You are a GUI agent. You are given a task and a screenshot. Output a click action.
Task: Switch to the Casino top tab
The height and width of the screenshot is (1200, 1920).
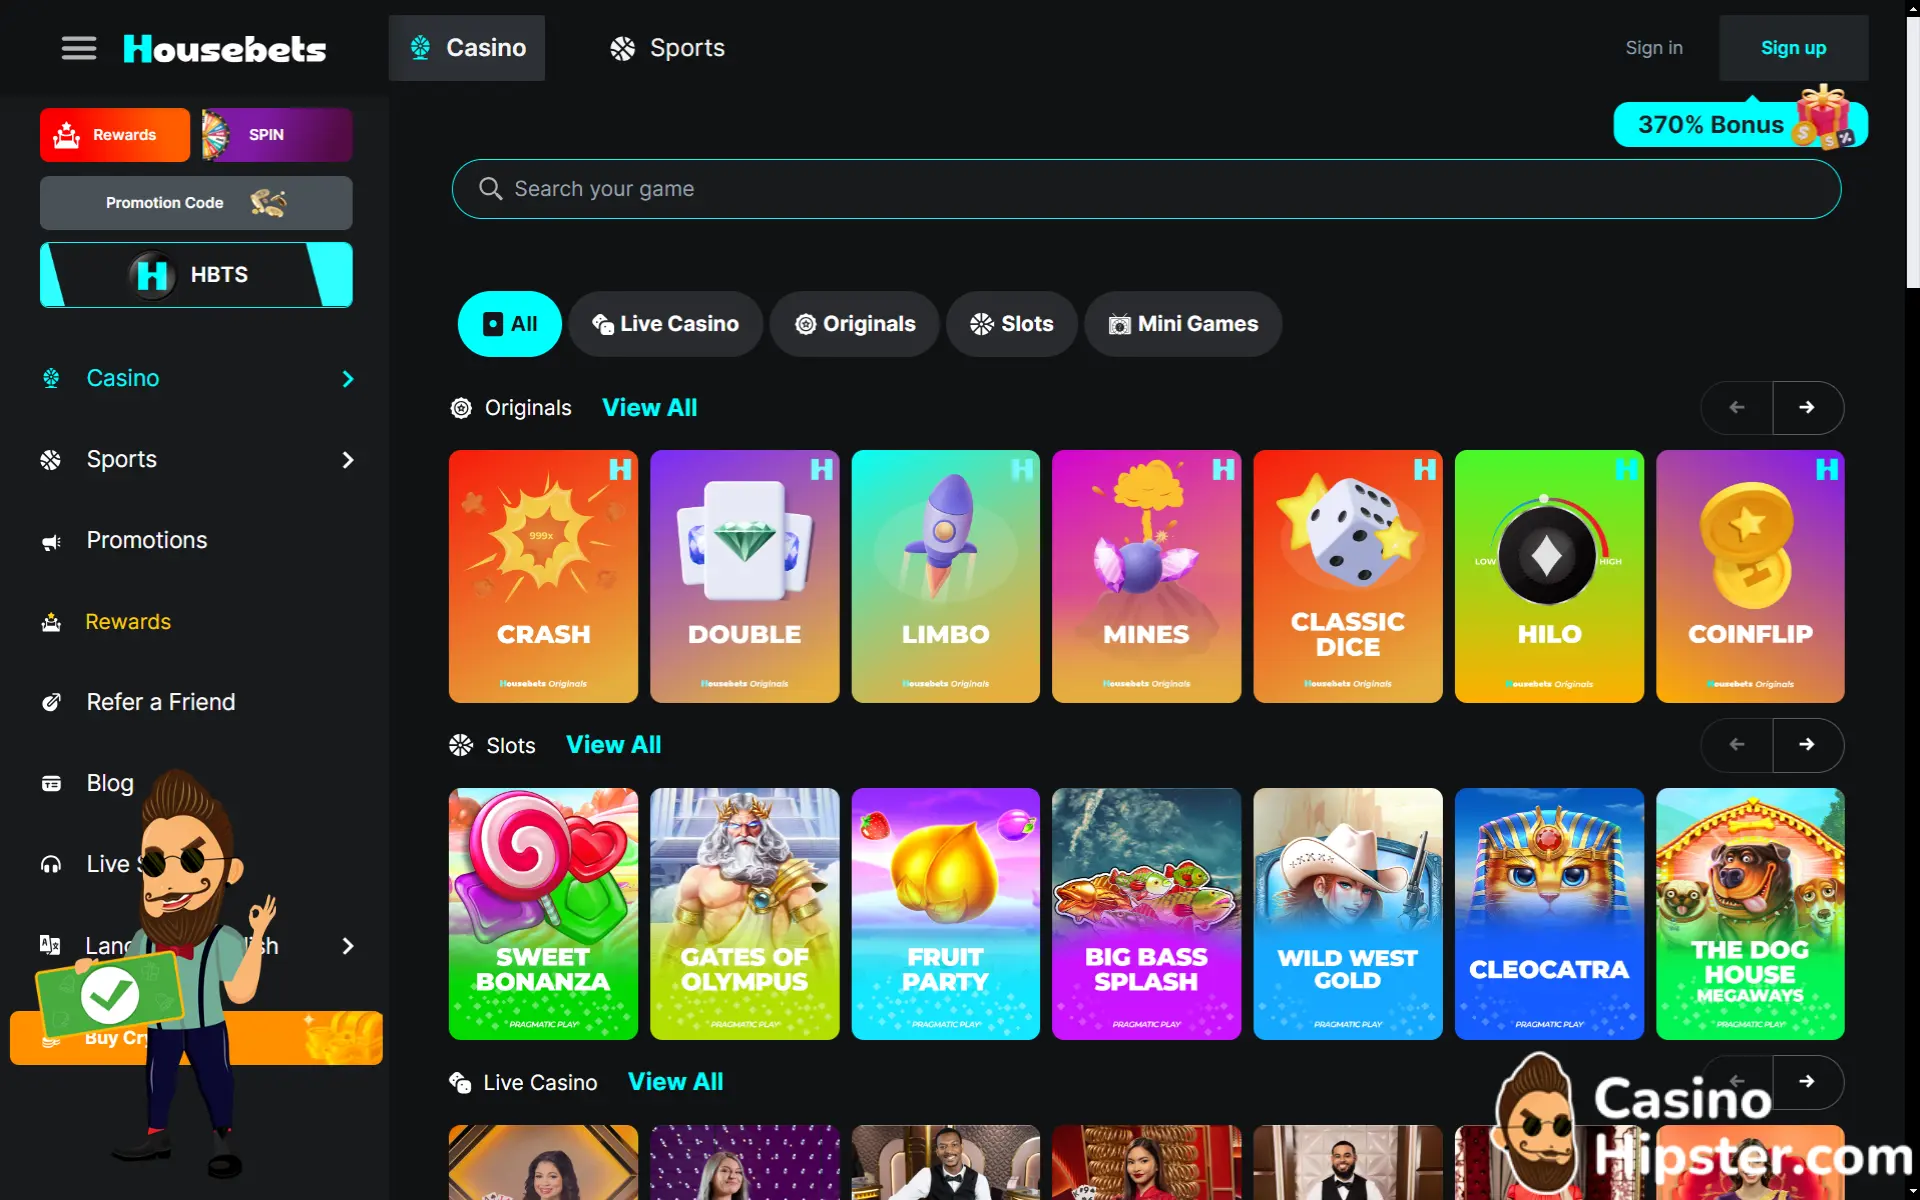tap(467, 48)
